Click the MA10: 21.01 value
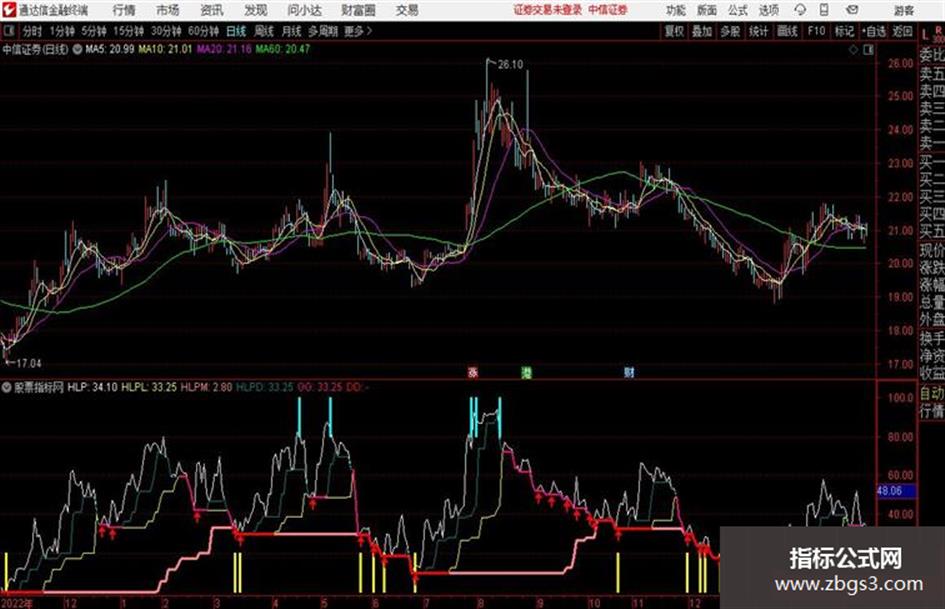The image size is (945, 609). coord(165,49)
